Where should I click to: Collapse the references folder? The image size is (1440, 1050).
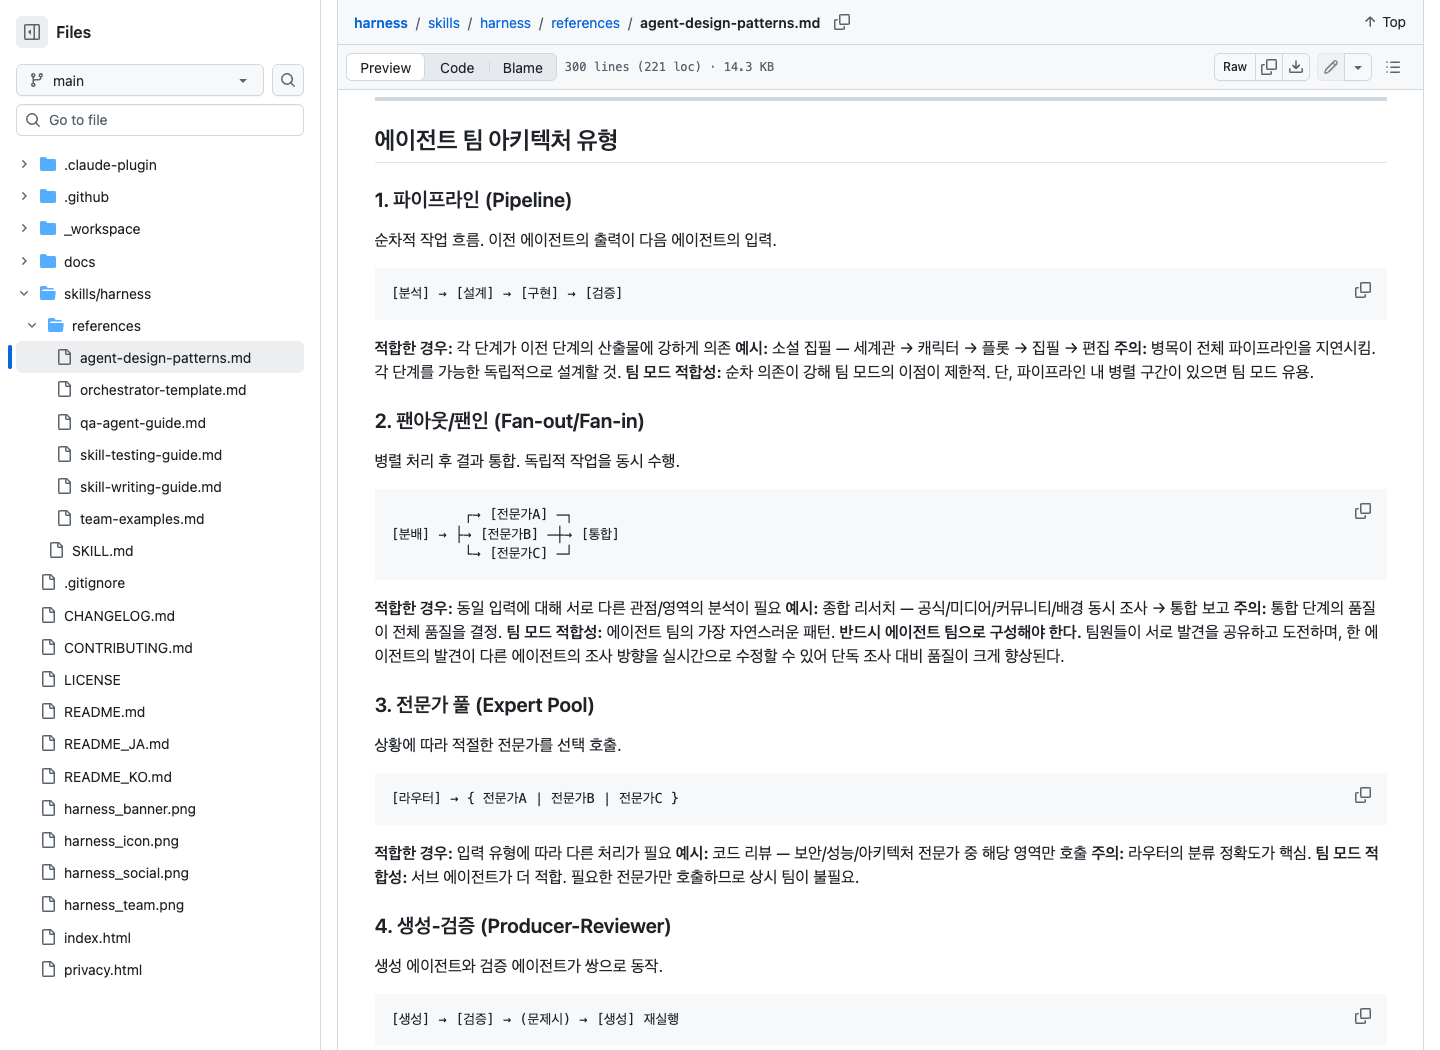32,325
